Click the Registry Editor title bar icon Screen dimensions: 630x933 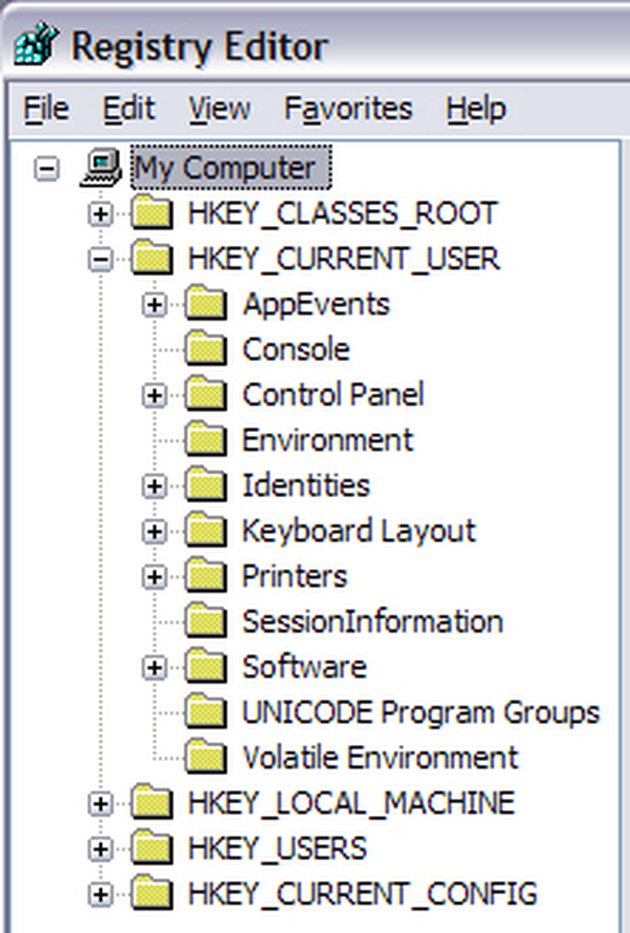(36, 43)
